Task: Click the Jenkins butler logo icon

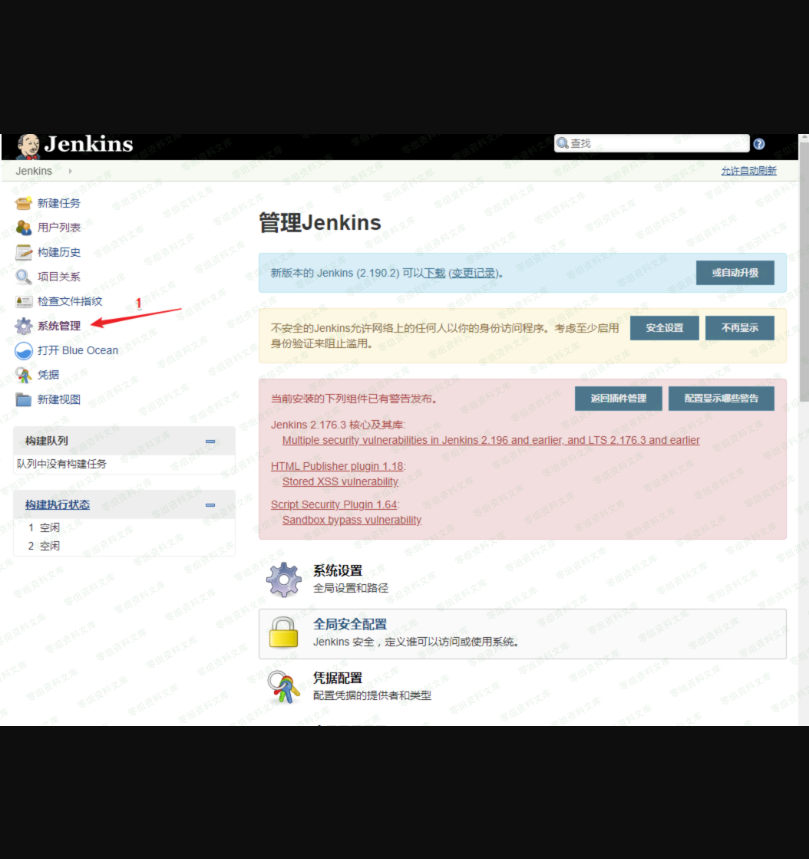Action: click(x=29, y=145)
